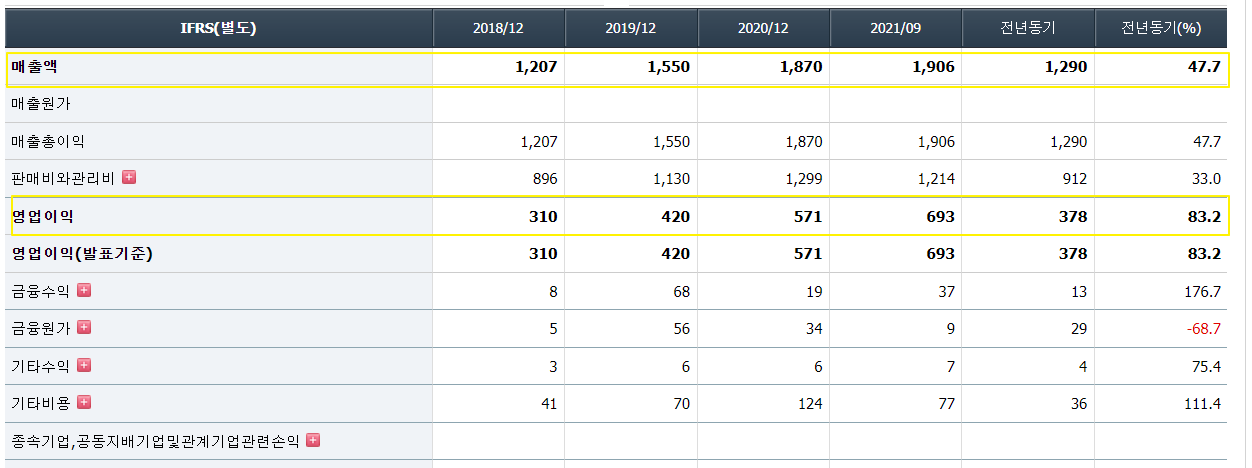Select the 매출총이익 row label
The height and width of the screenshot is (468, 1252).
48,142
